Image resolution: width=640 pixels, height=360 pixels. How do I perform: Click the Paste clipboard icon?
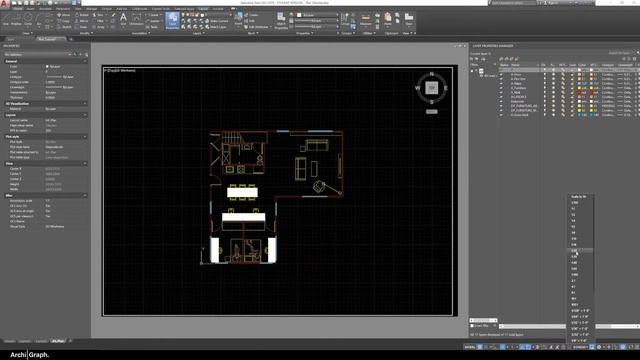[388, 19]
